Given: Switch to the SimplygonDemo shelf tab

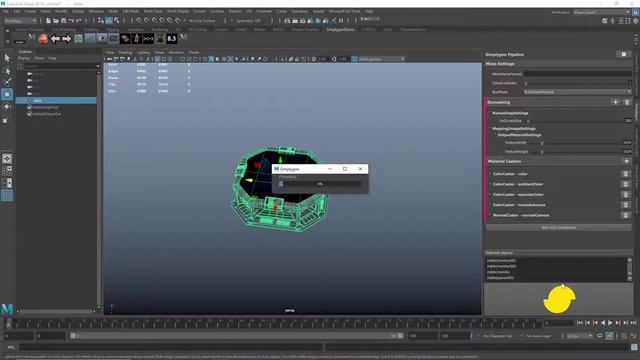Looking at the screenshot, I should [x=340, y=30].
